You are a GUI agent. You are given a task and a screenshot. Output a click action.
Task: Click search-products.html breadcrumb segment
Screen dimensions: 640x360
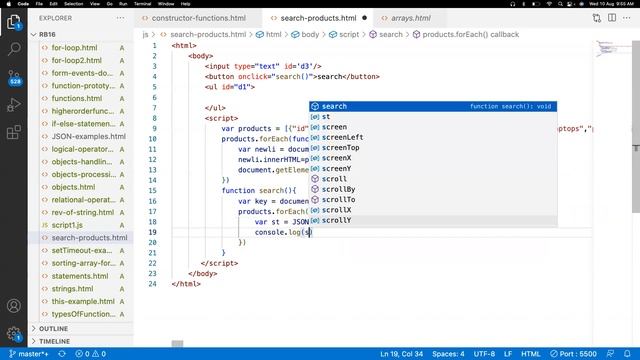click(x=203, y=35)
